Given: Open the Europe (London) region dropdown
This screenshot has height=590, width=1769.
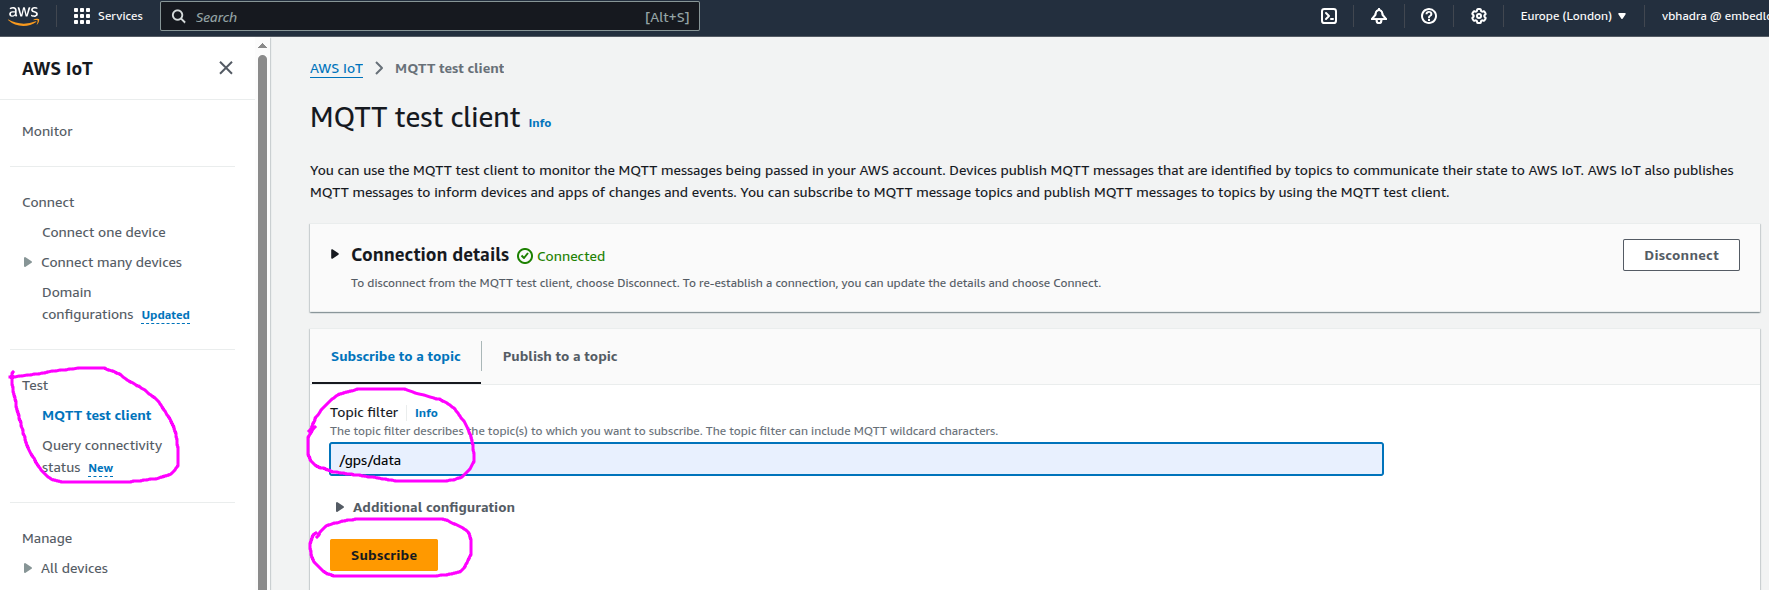Looking at the screenshot, I should tap(1573, 16).
